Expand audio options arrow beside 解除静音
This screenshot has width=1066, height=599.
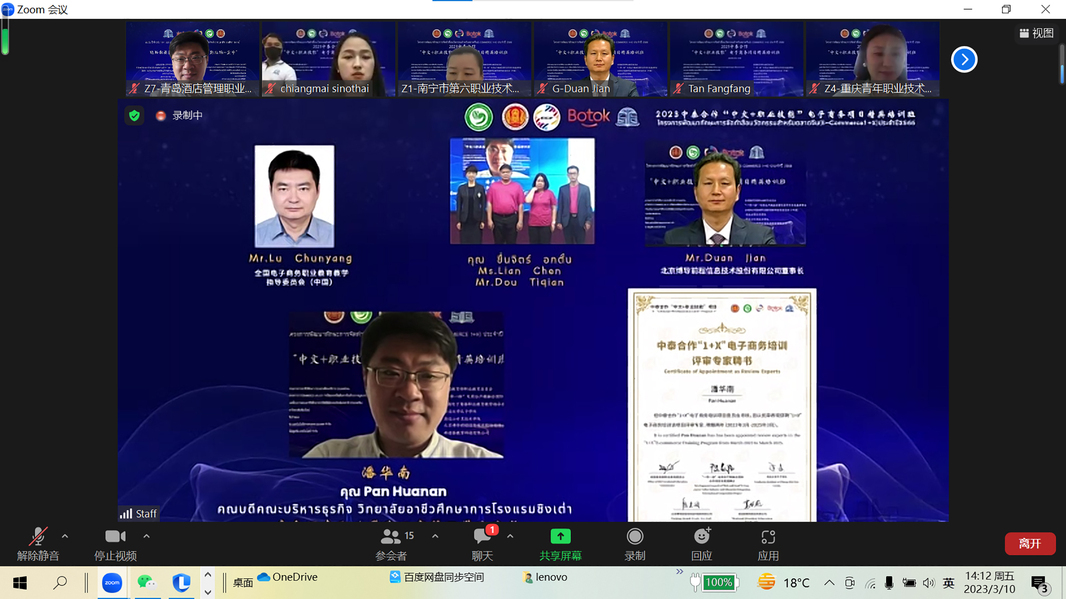point(65,537)
